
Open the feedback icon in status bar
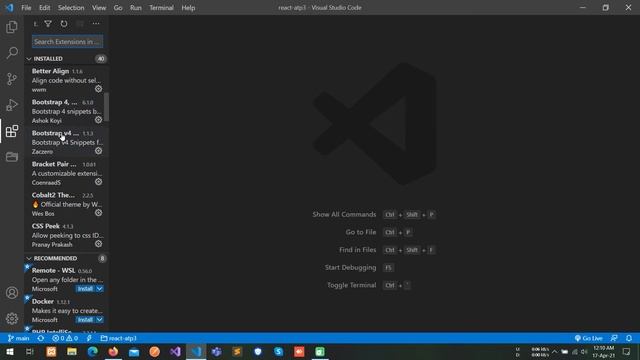coord(614,338)
